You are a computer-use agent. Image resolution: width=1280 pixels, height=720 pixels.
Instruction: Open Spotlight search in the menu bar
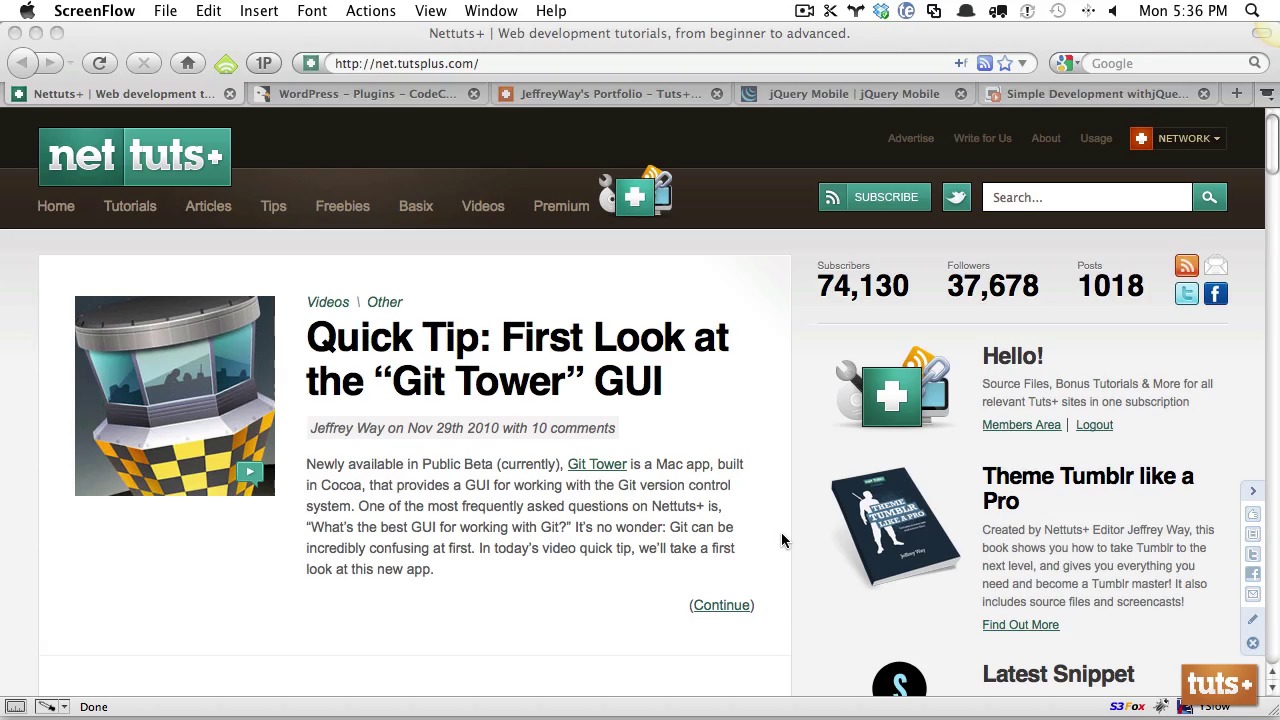point(1252,11)
